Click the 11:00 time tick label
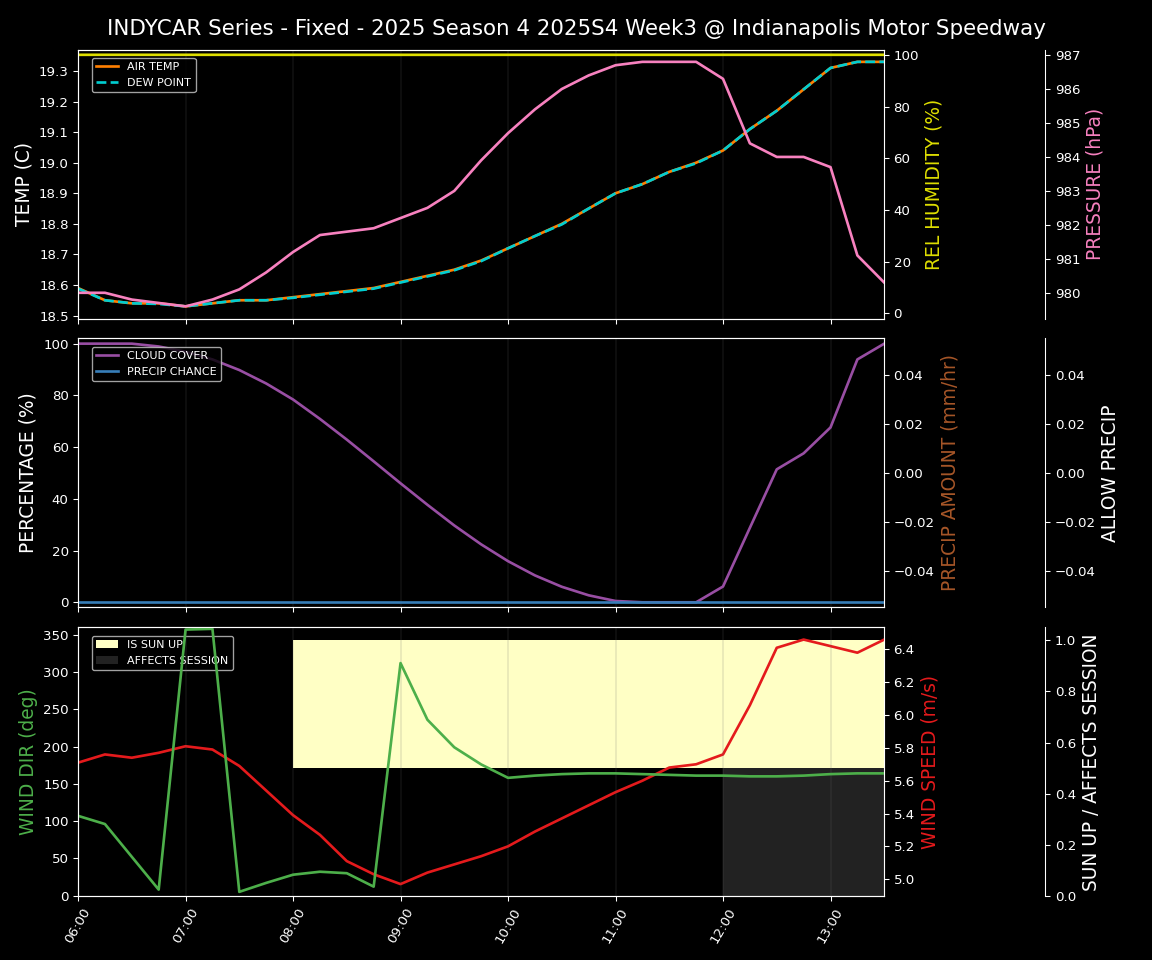 click(614, 925)
